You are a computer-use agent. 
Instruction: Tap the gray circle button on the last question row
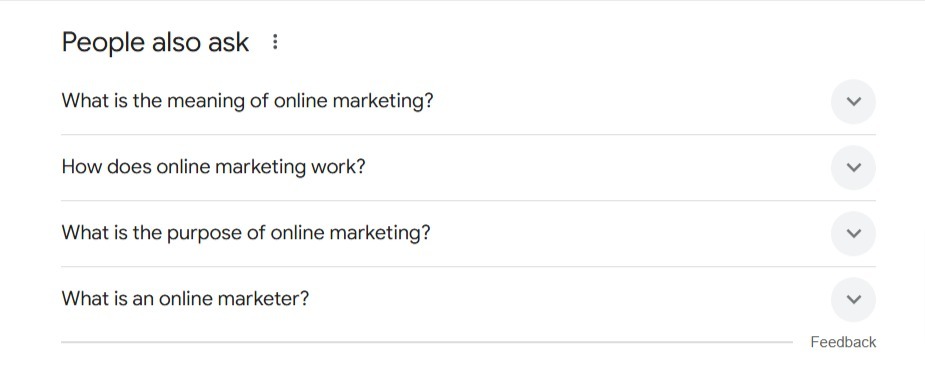click(x=853, y=300)
